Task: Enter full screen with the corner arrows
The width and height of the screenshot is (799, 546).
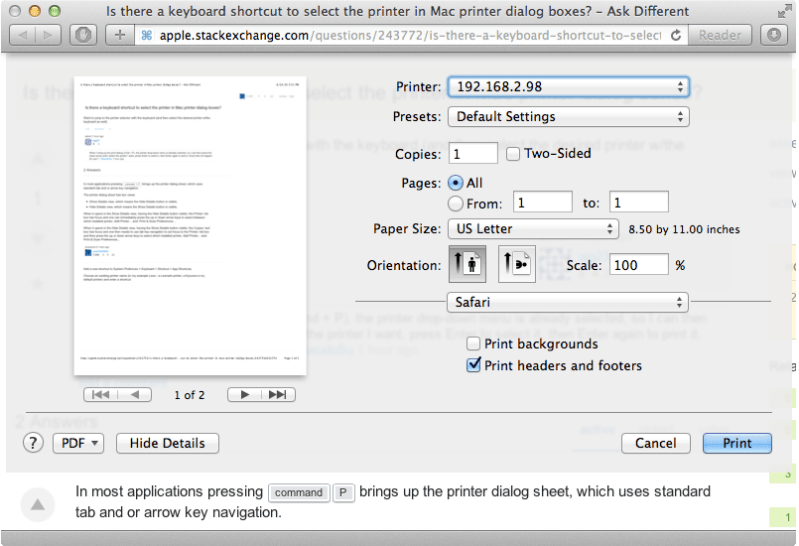Action: click(x=784, y=11)
